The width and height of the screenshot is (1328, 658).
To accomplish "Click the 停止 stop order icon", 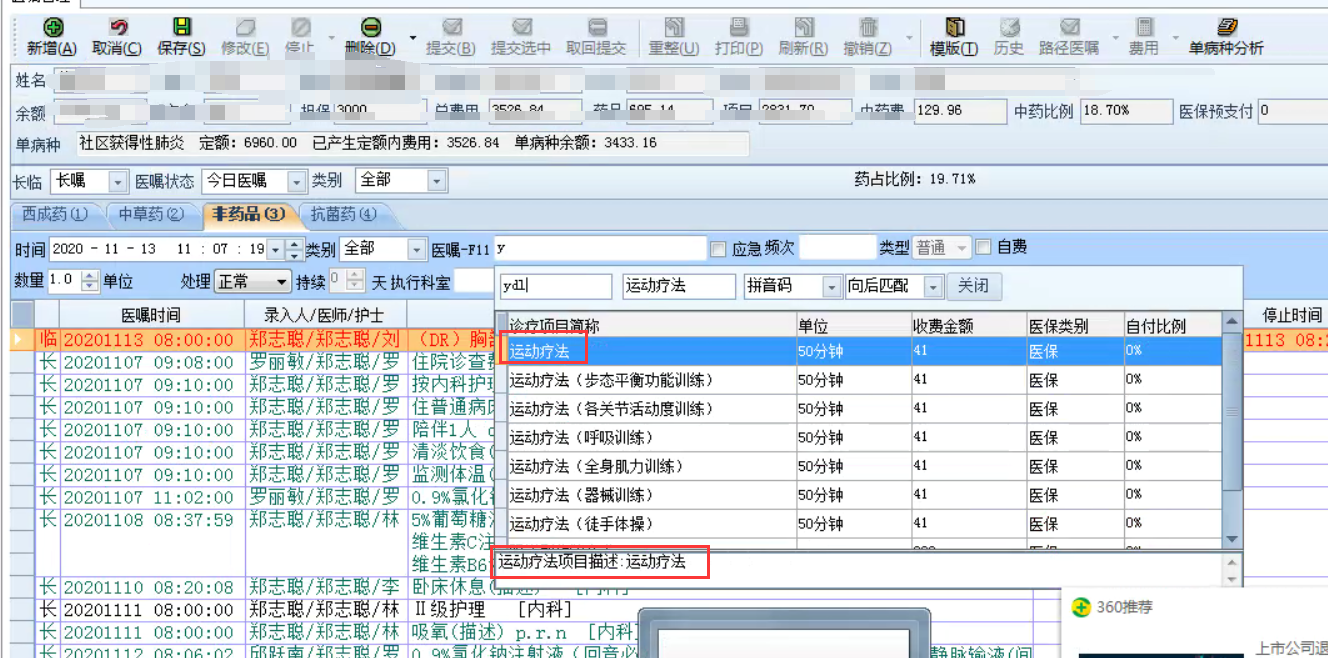I will coord(300,29).
